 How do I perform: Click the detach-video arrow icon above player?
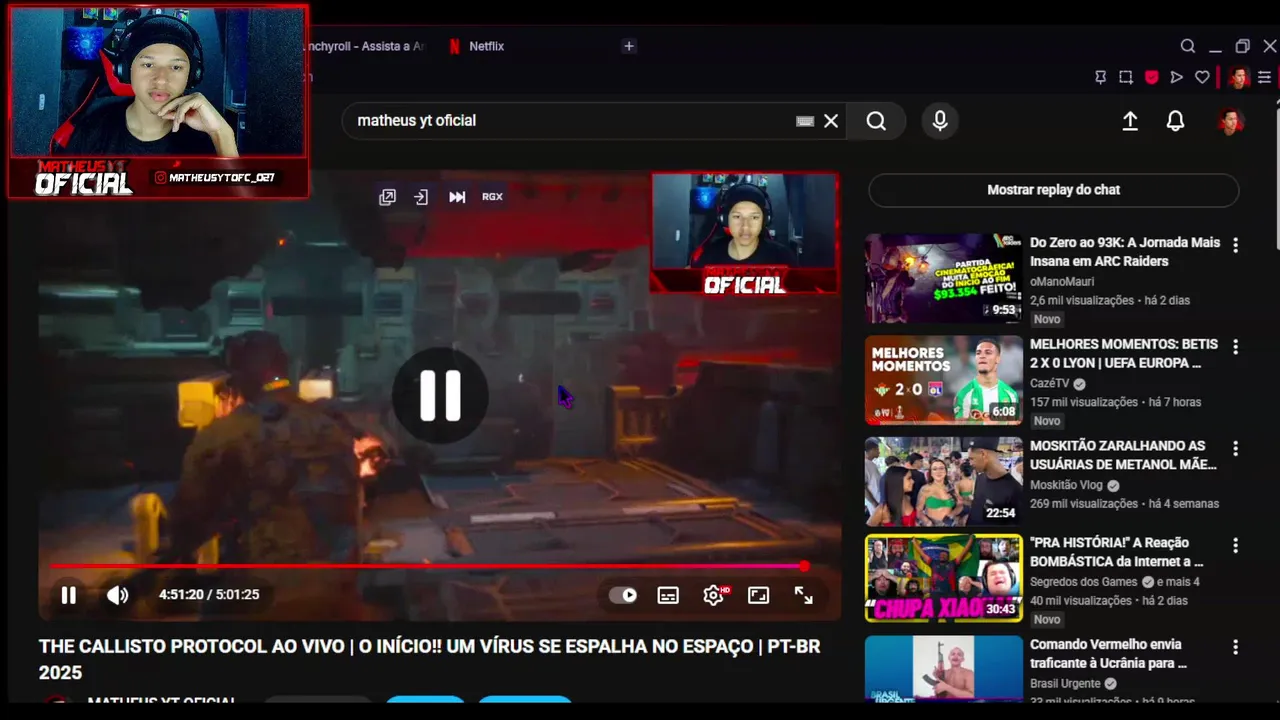point(421,197)
